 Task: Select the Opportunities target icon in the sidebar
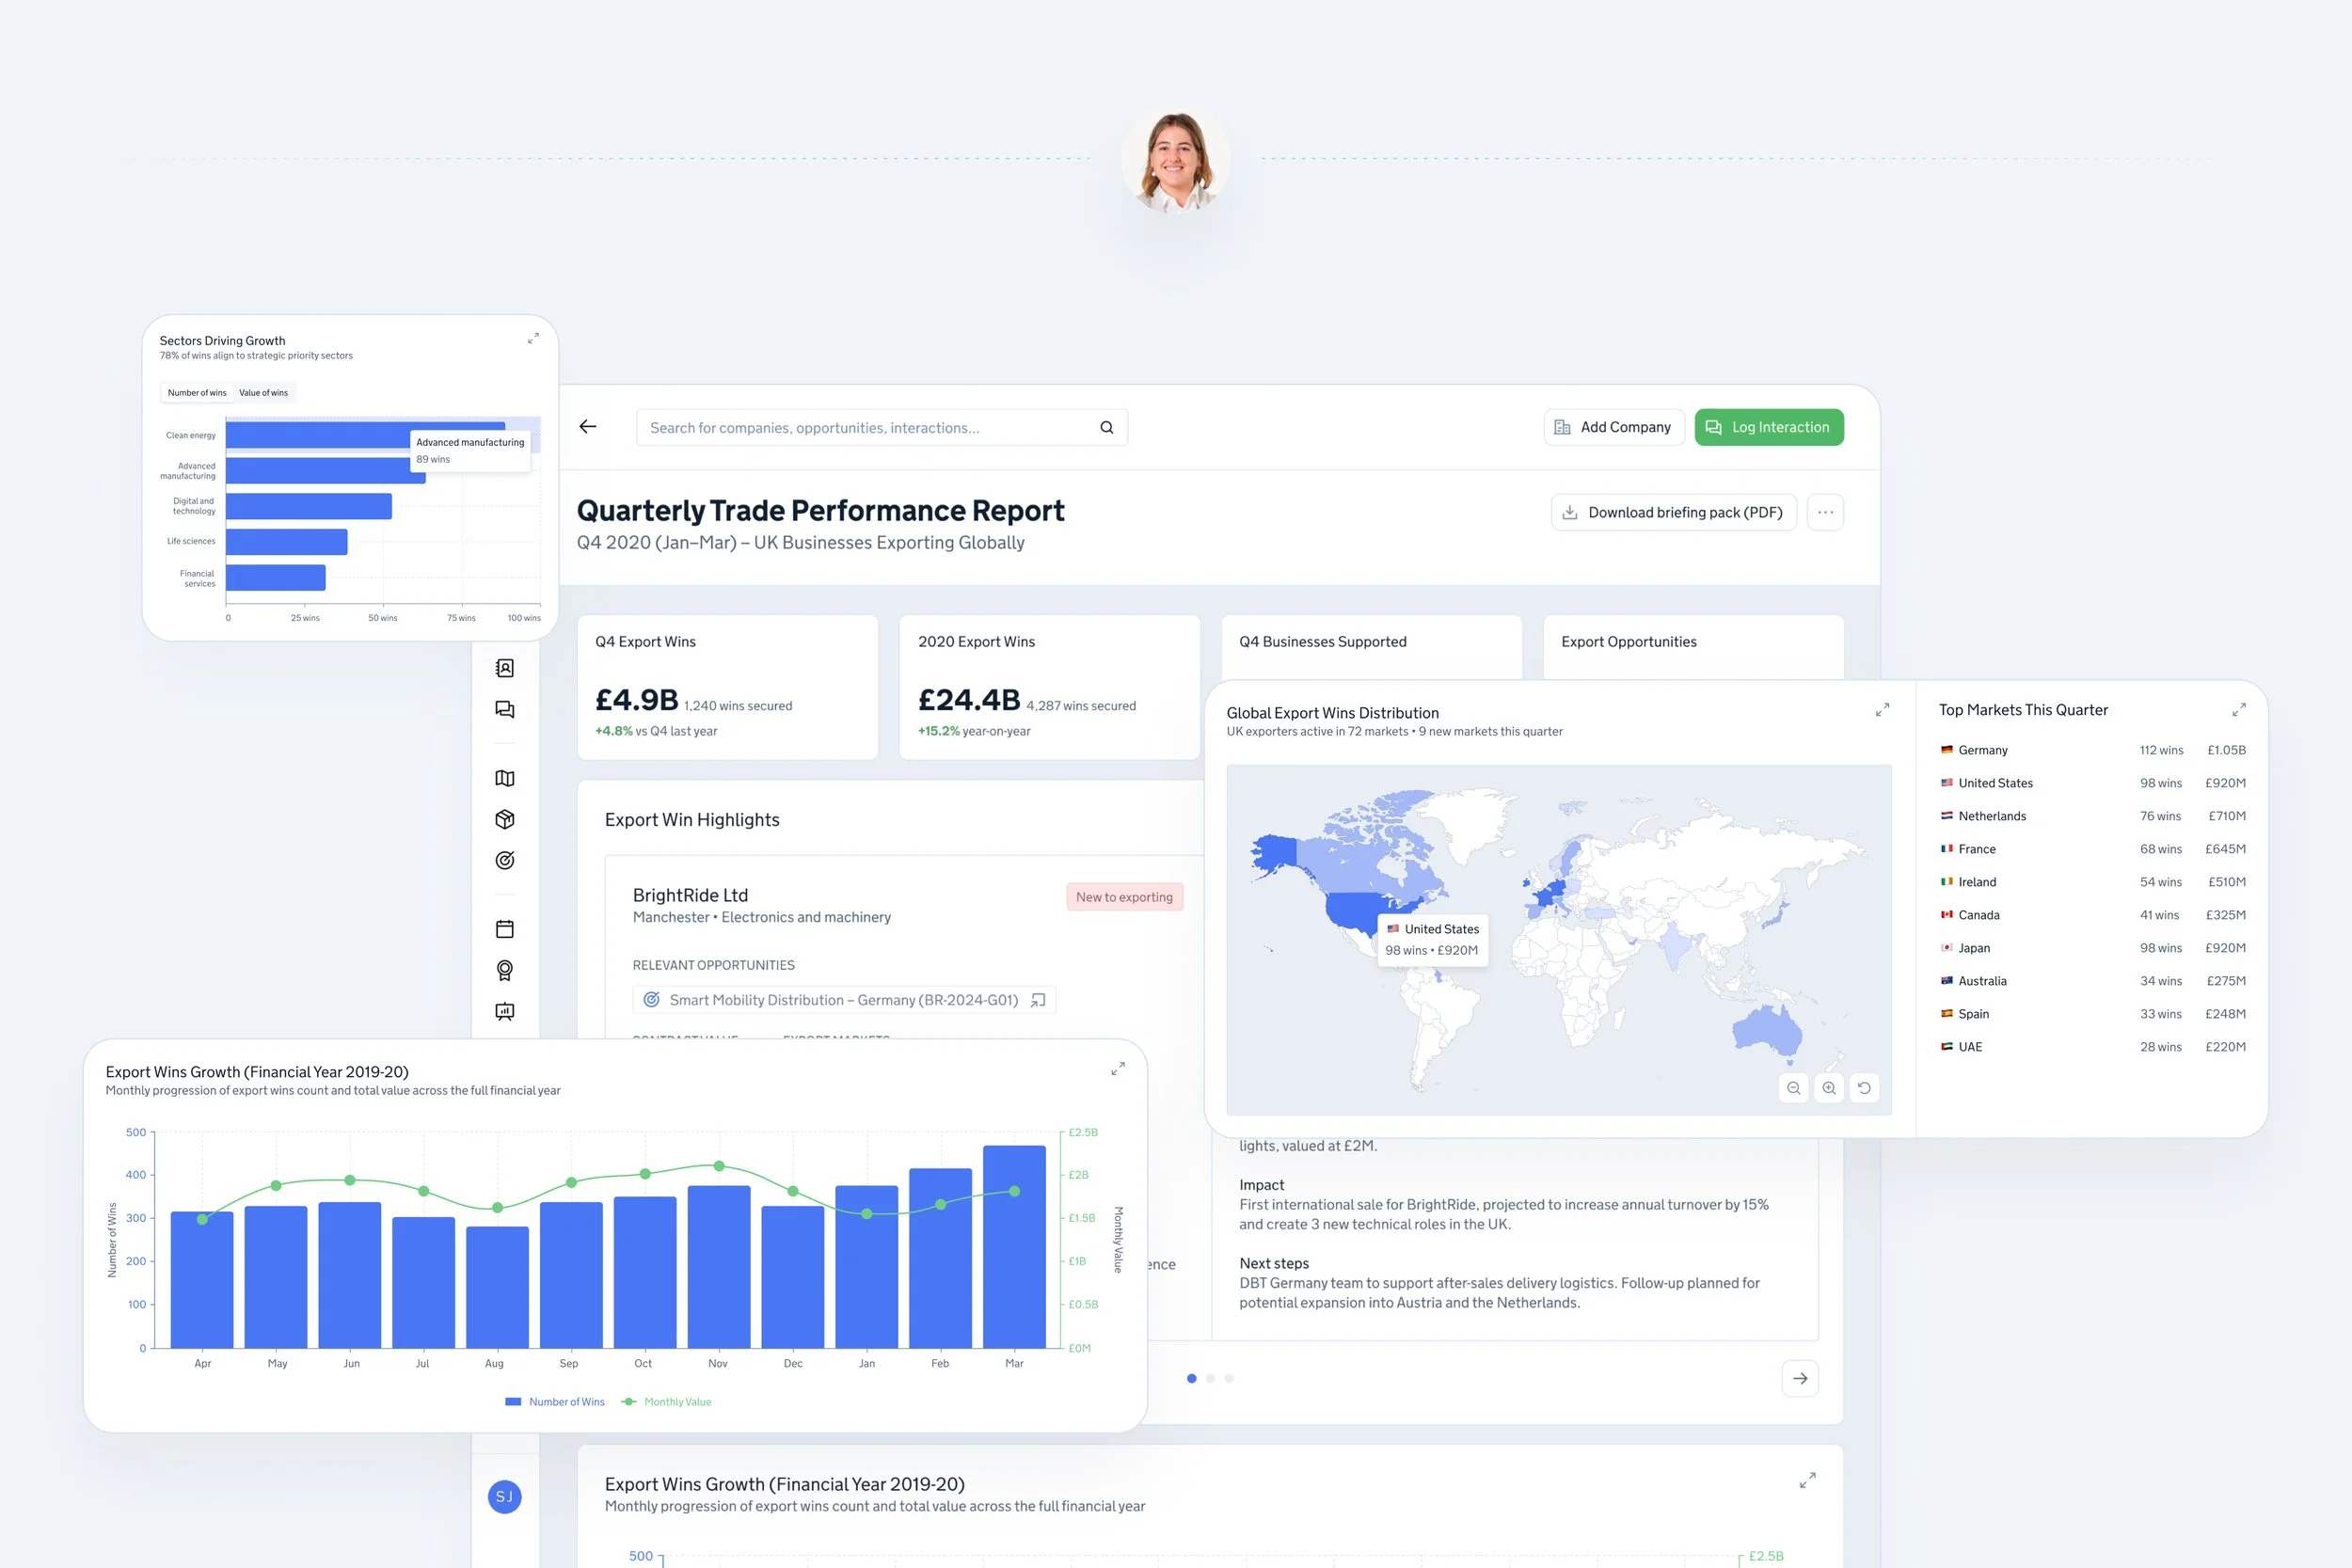[505, 860]
